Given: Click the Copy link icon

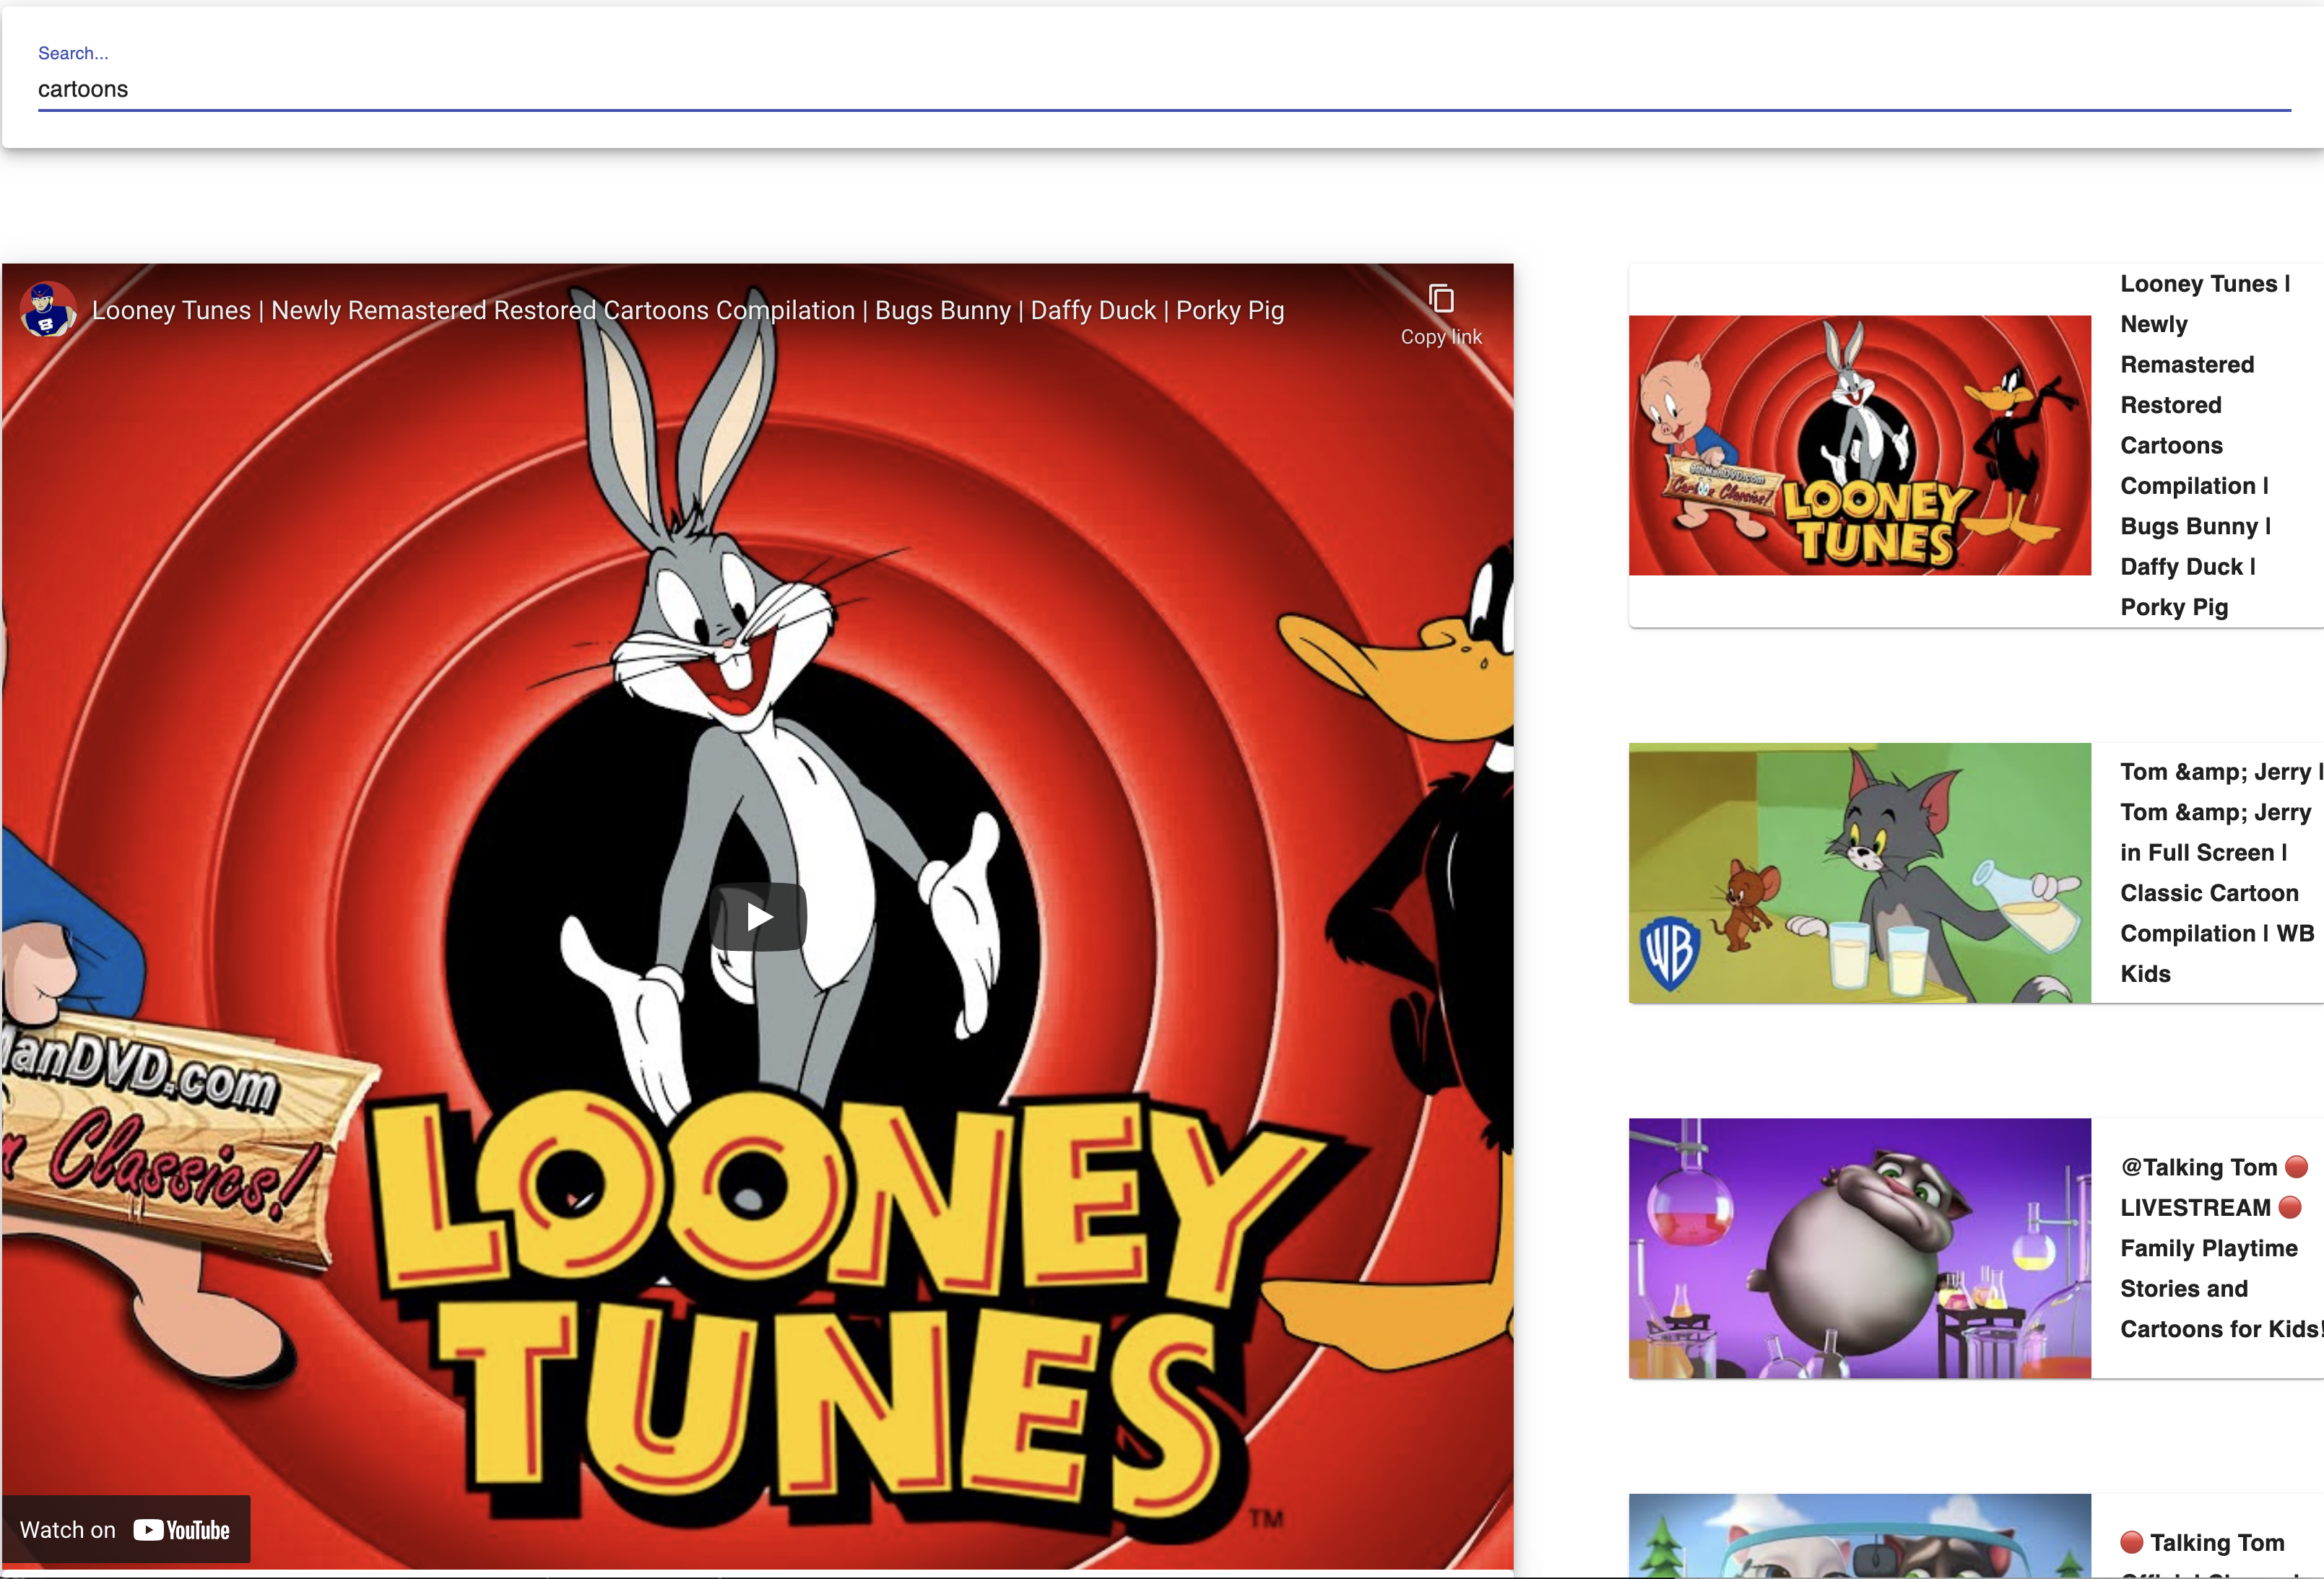Looking at the screenshot, I should click(x=1441, y=299).
